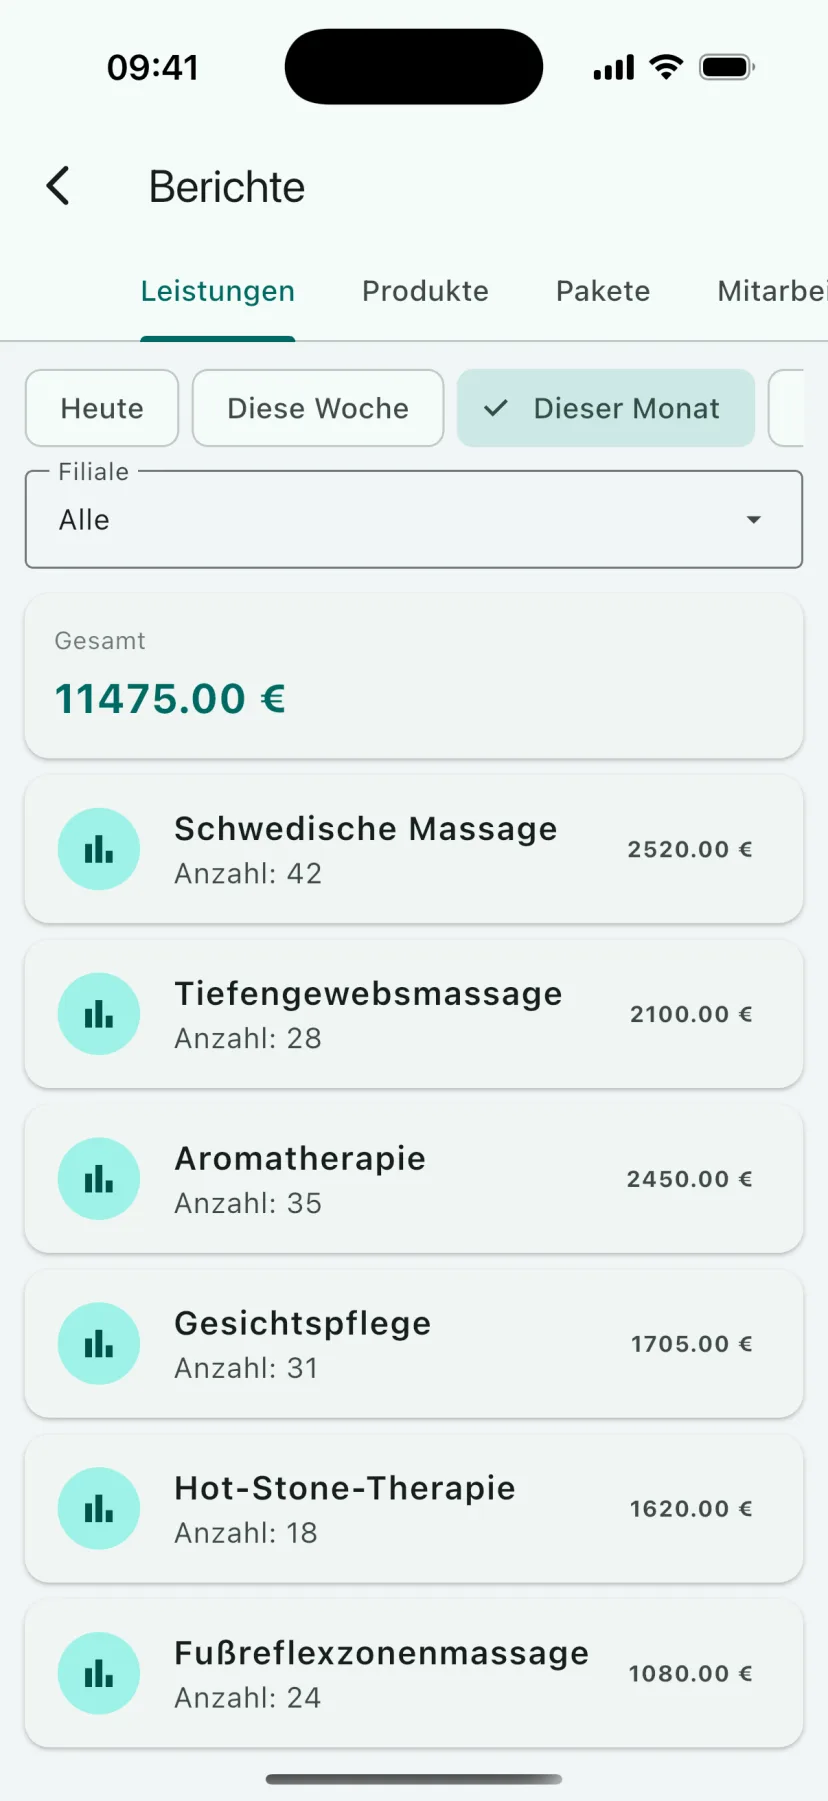Switch to the Pakete tab

603,291
